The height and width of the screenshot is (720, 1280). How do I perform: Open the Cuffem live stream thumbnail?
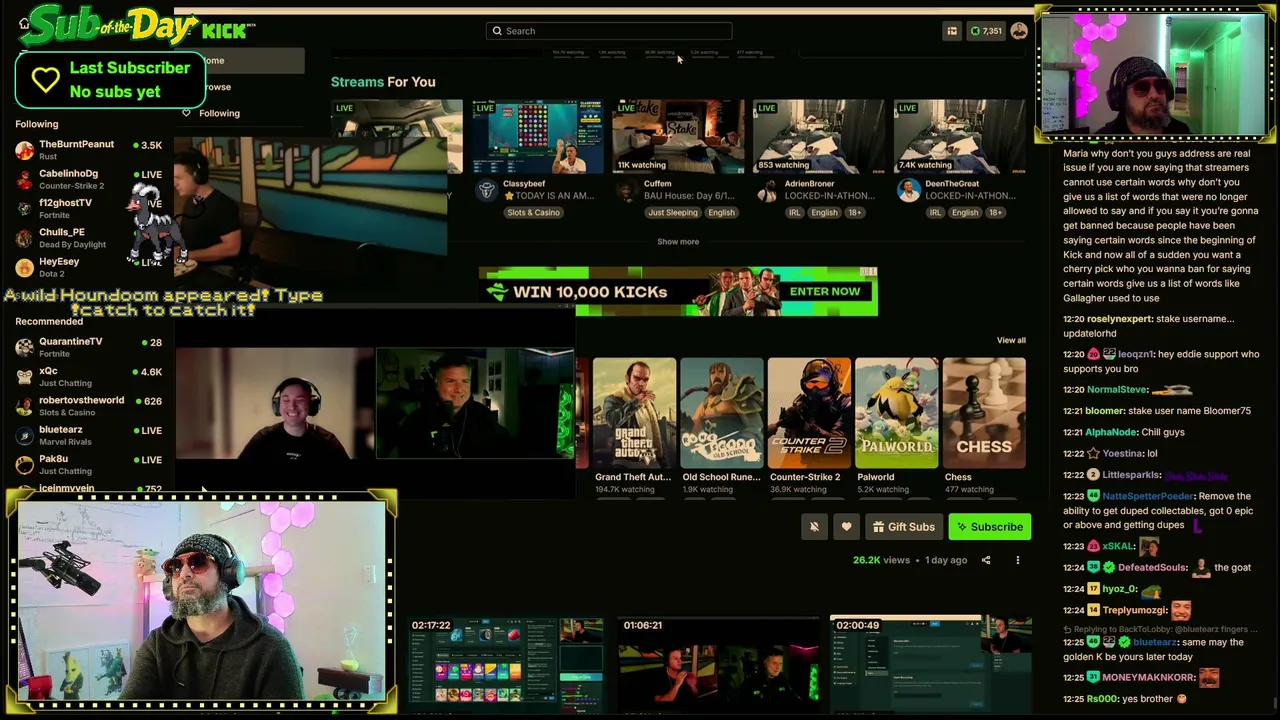click(678, 137)
